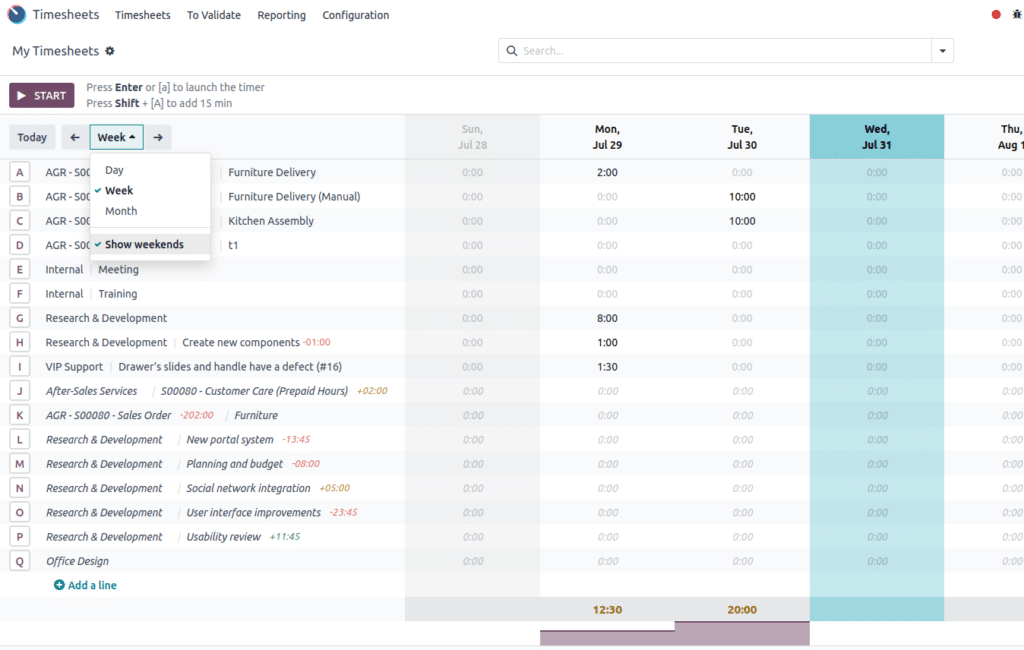Start timer with key K button
The width and height of the screenshot is (1024, 650).
[20, 415]
